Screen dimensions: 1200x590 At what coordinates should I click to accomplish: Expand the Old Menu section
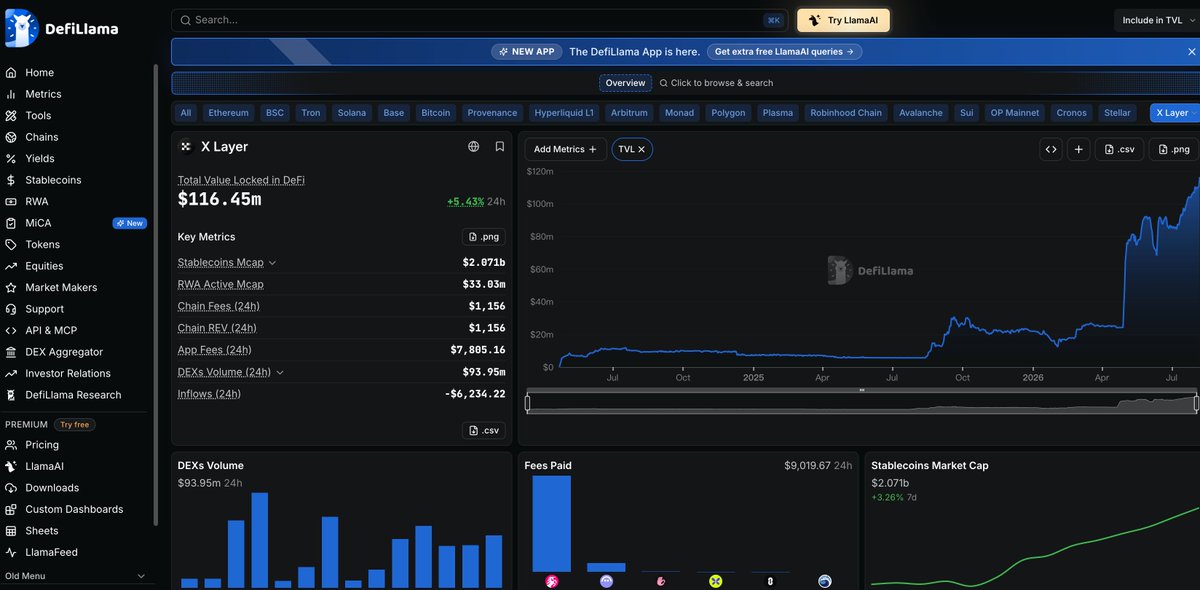pyautogui.click(x=76, y=576)
